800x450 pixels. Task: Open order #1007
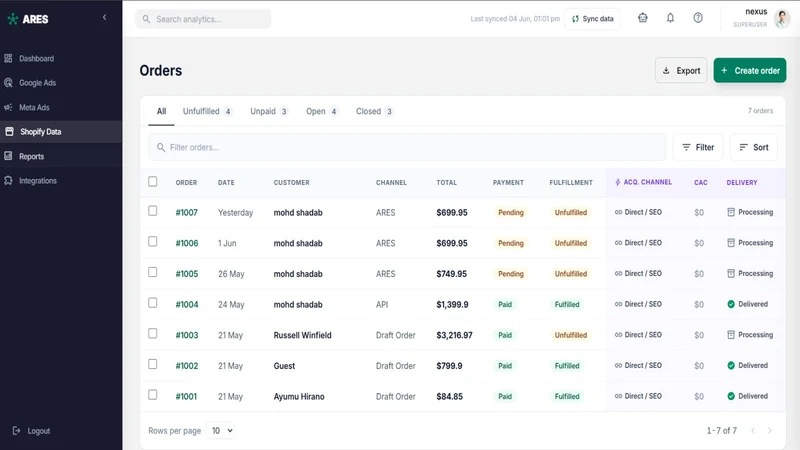tap(187, 213)
